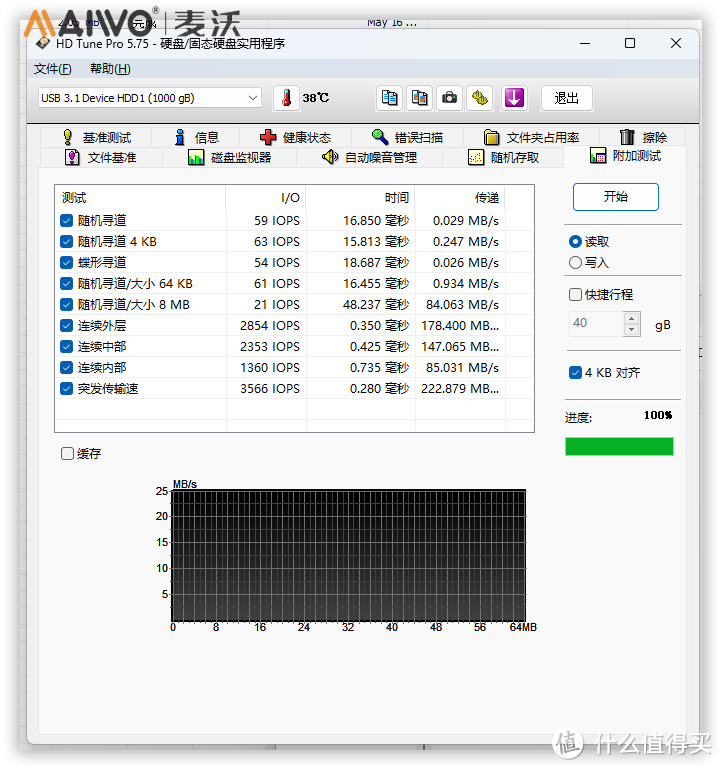
Task: Switch to the 文件基准 tab
Action: coord(100,158)
